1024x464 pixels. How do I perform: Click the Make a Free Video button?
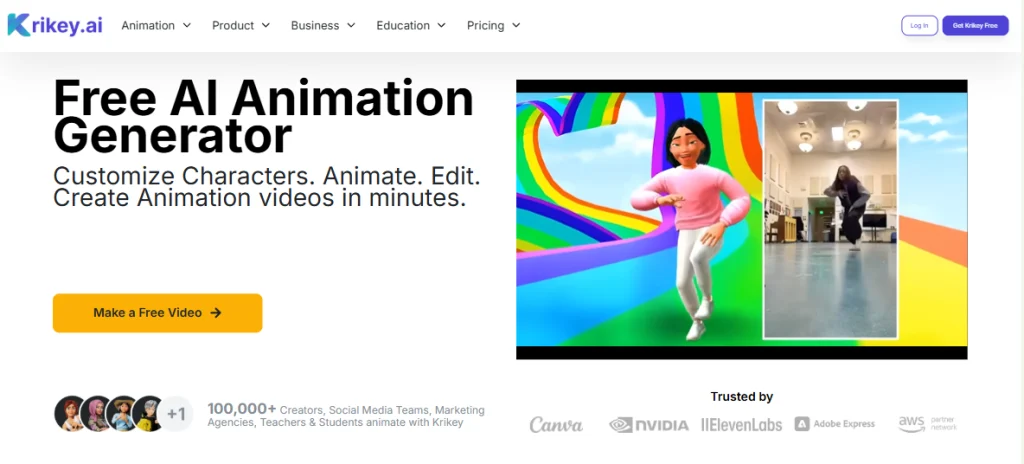coord(157,313)
